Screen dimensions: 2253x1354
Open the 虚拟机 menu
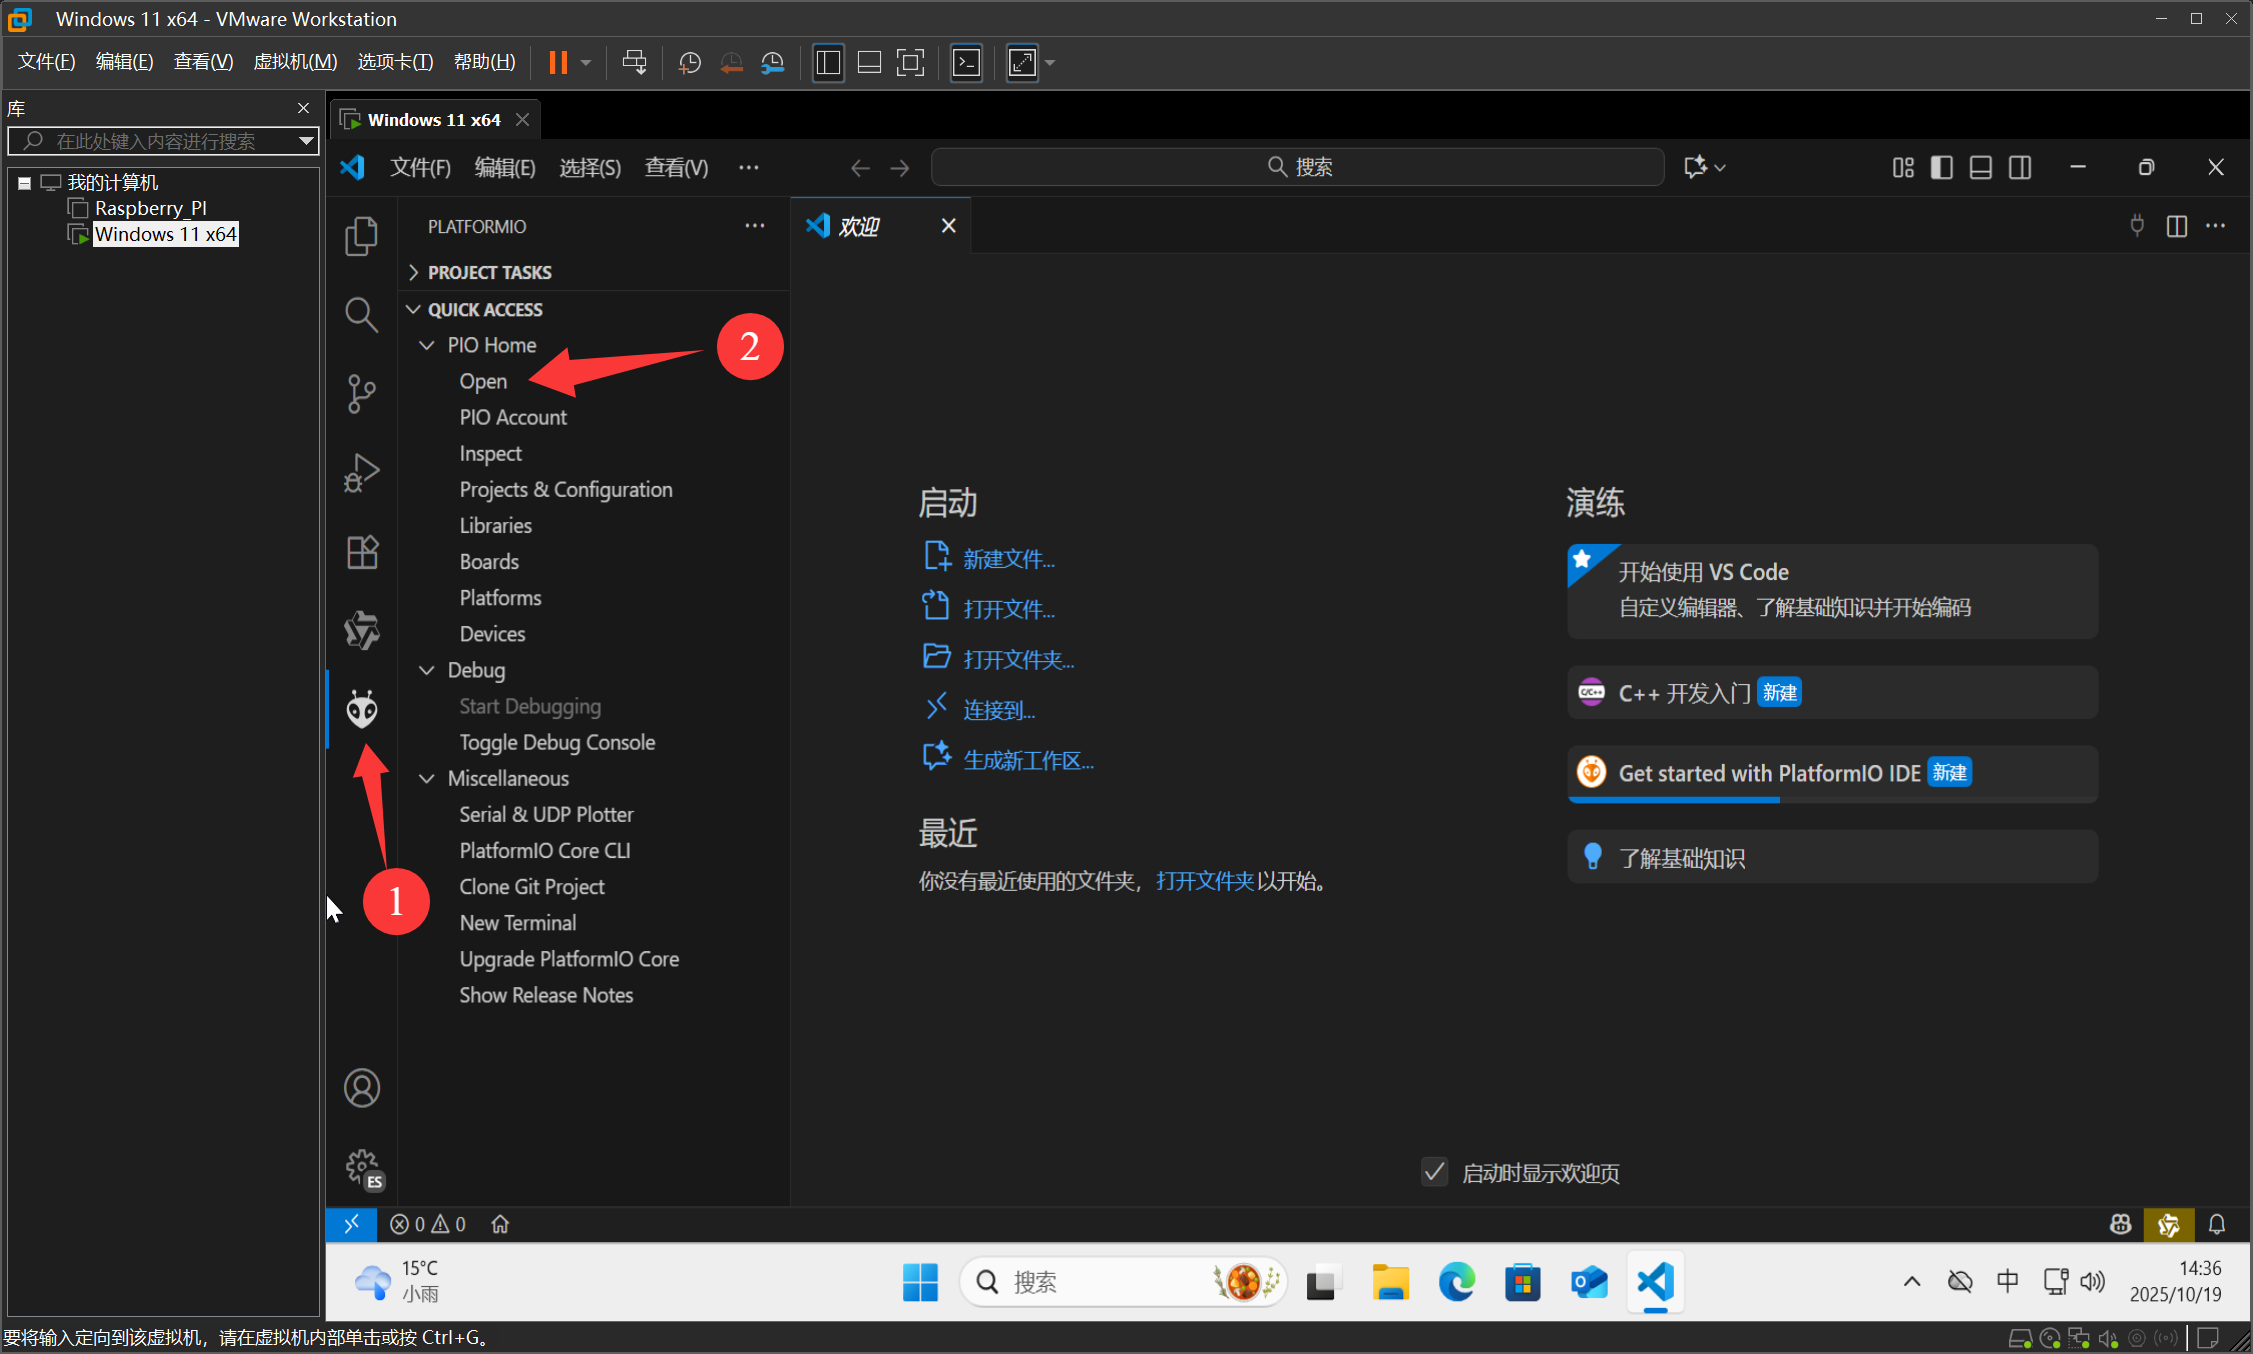[294, 61]
